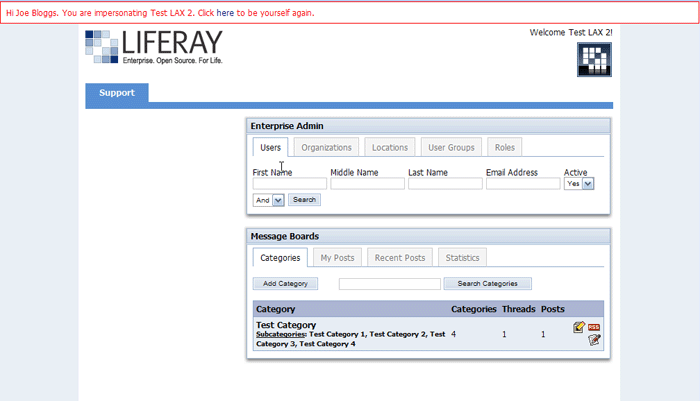Click the Threads column header

tap(518, 309)
